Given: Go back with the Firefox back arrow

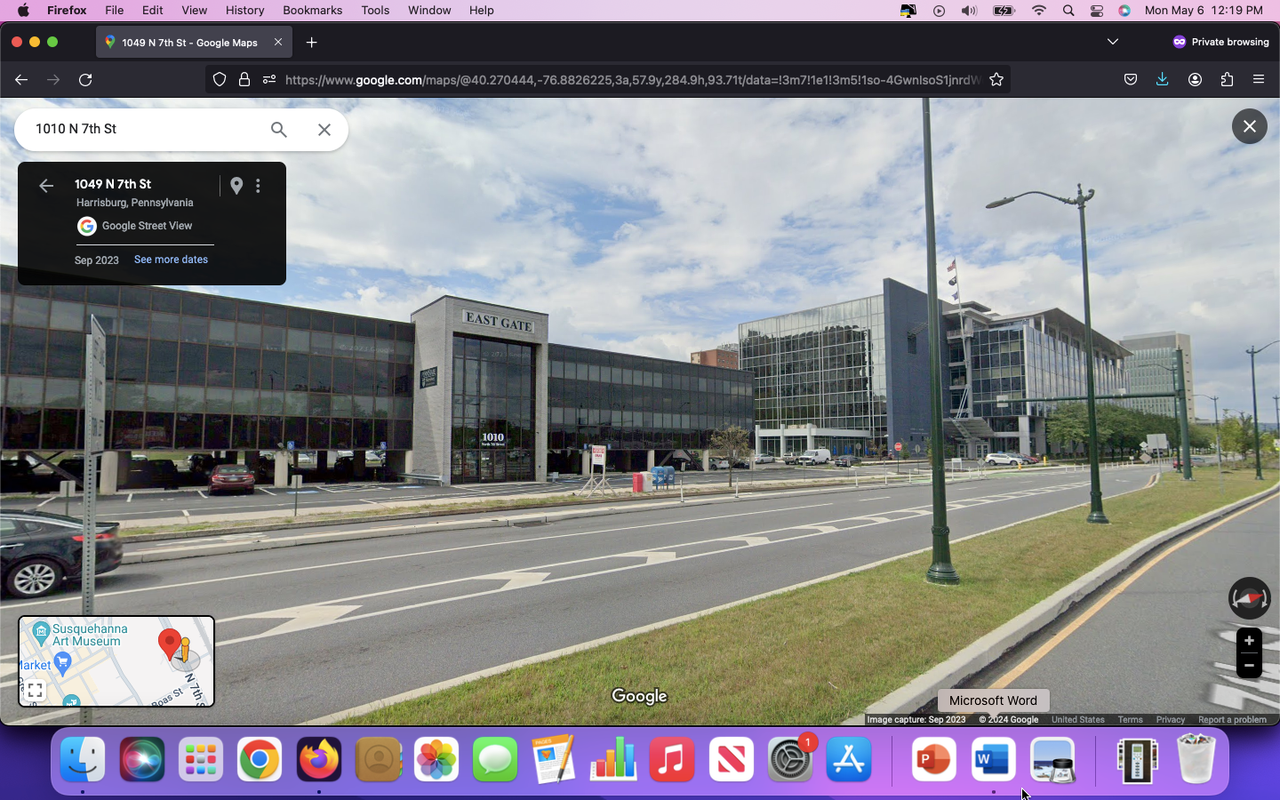Looking at the screenshot, I should tap(21, 80).
